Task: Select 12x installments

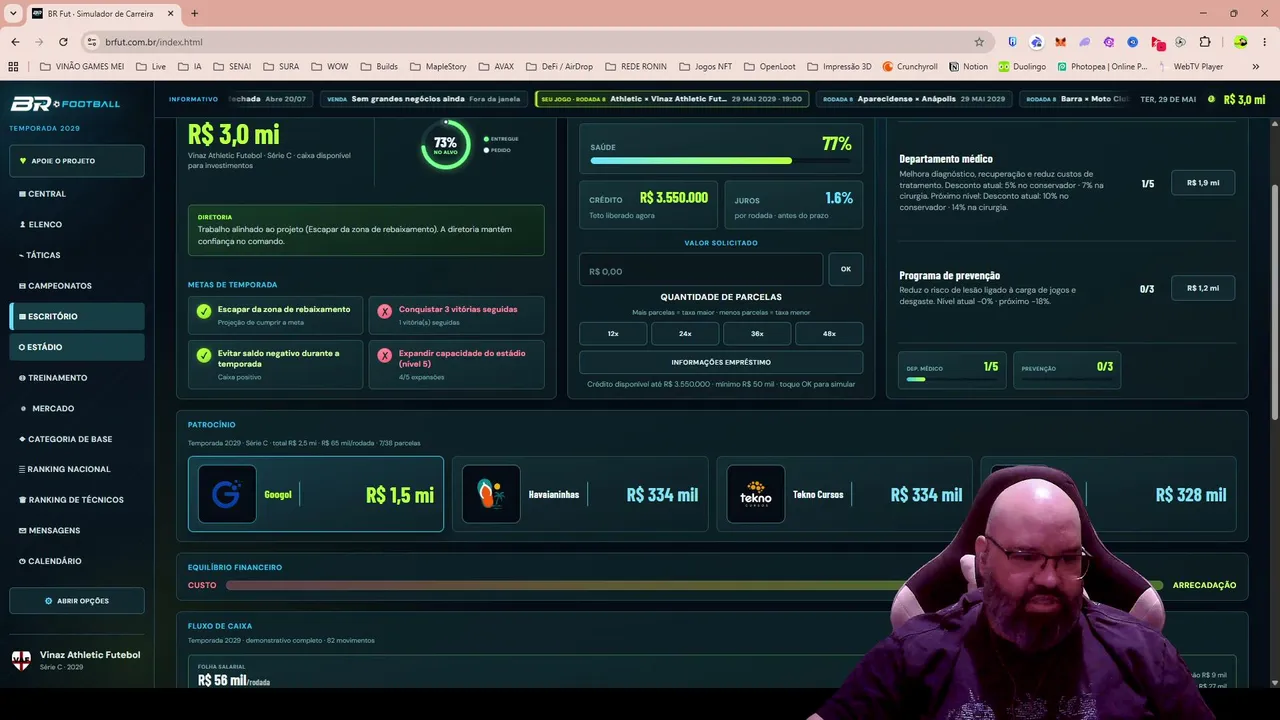Action: [613, 334]
